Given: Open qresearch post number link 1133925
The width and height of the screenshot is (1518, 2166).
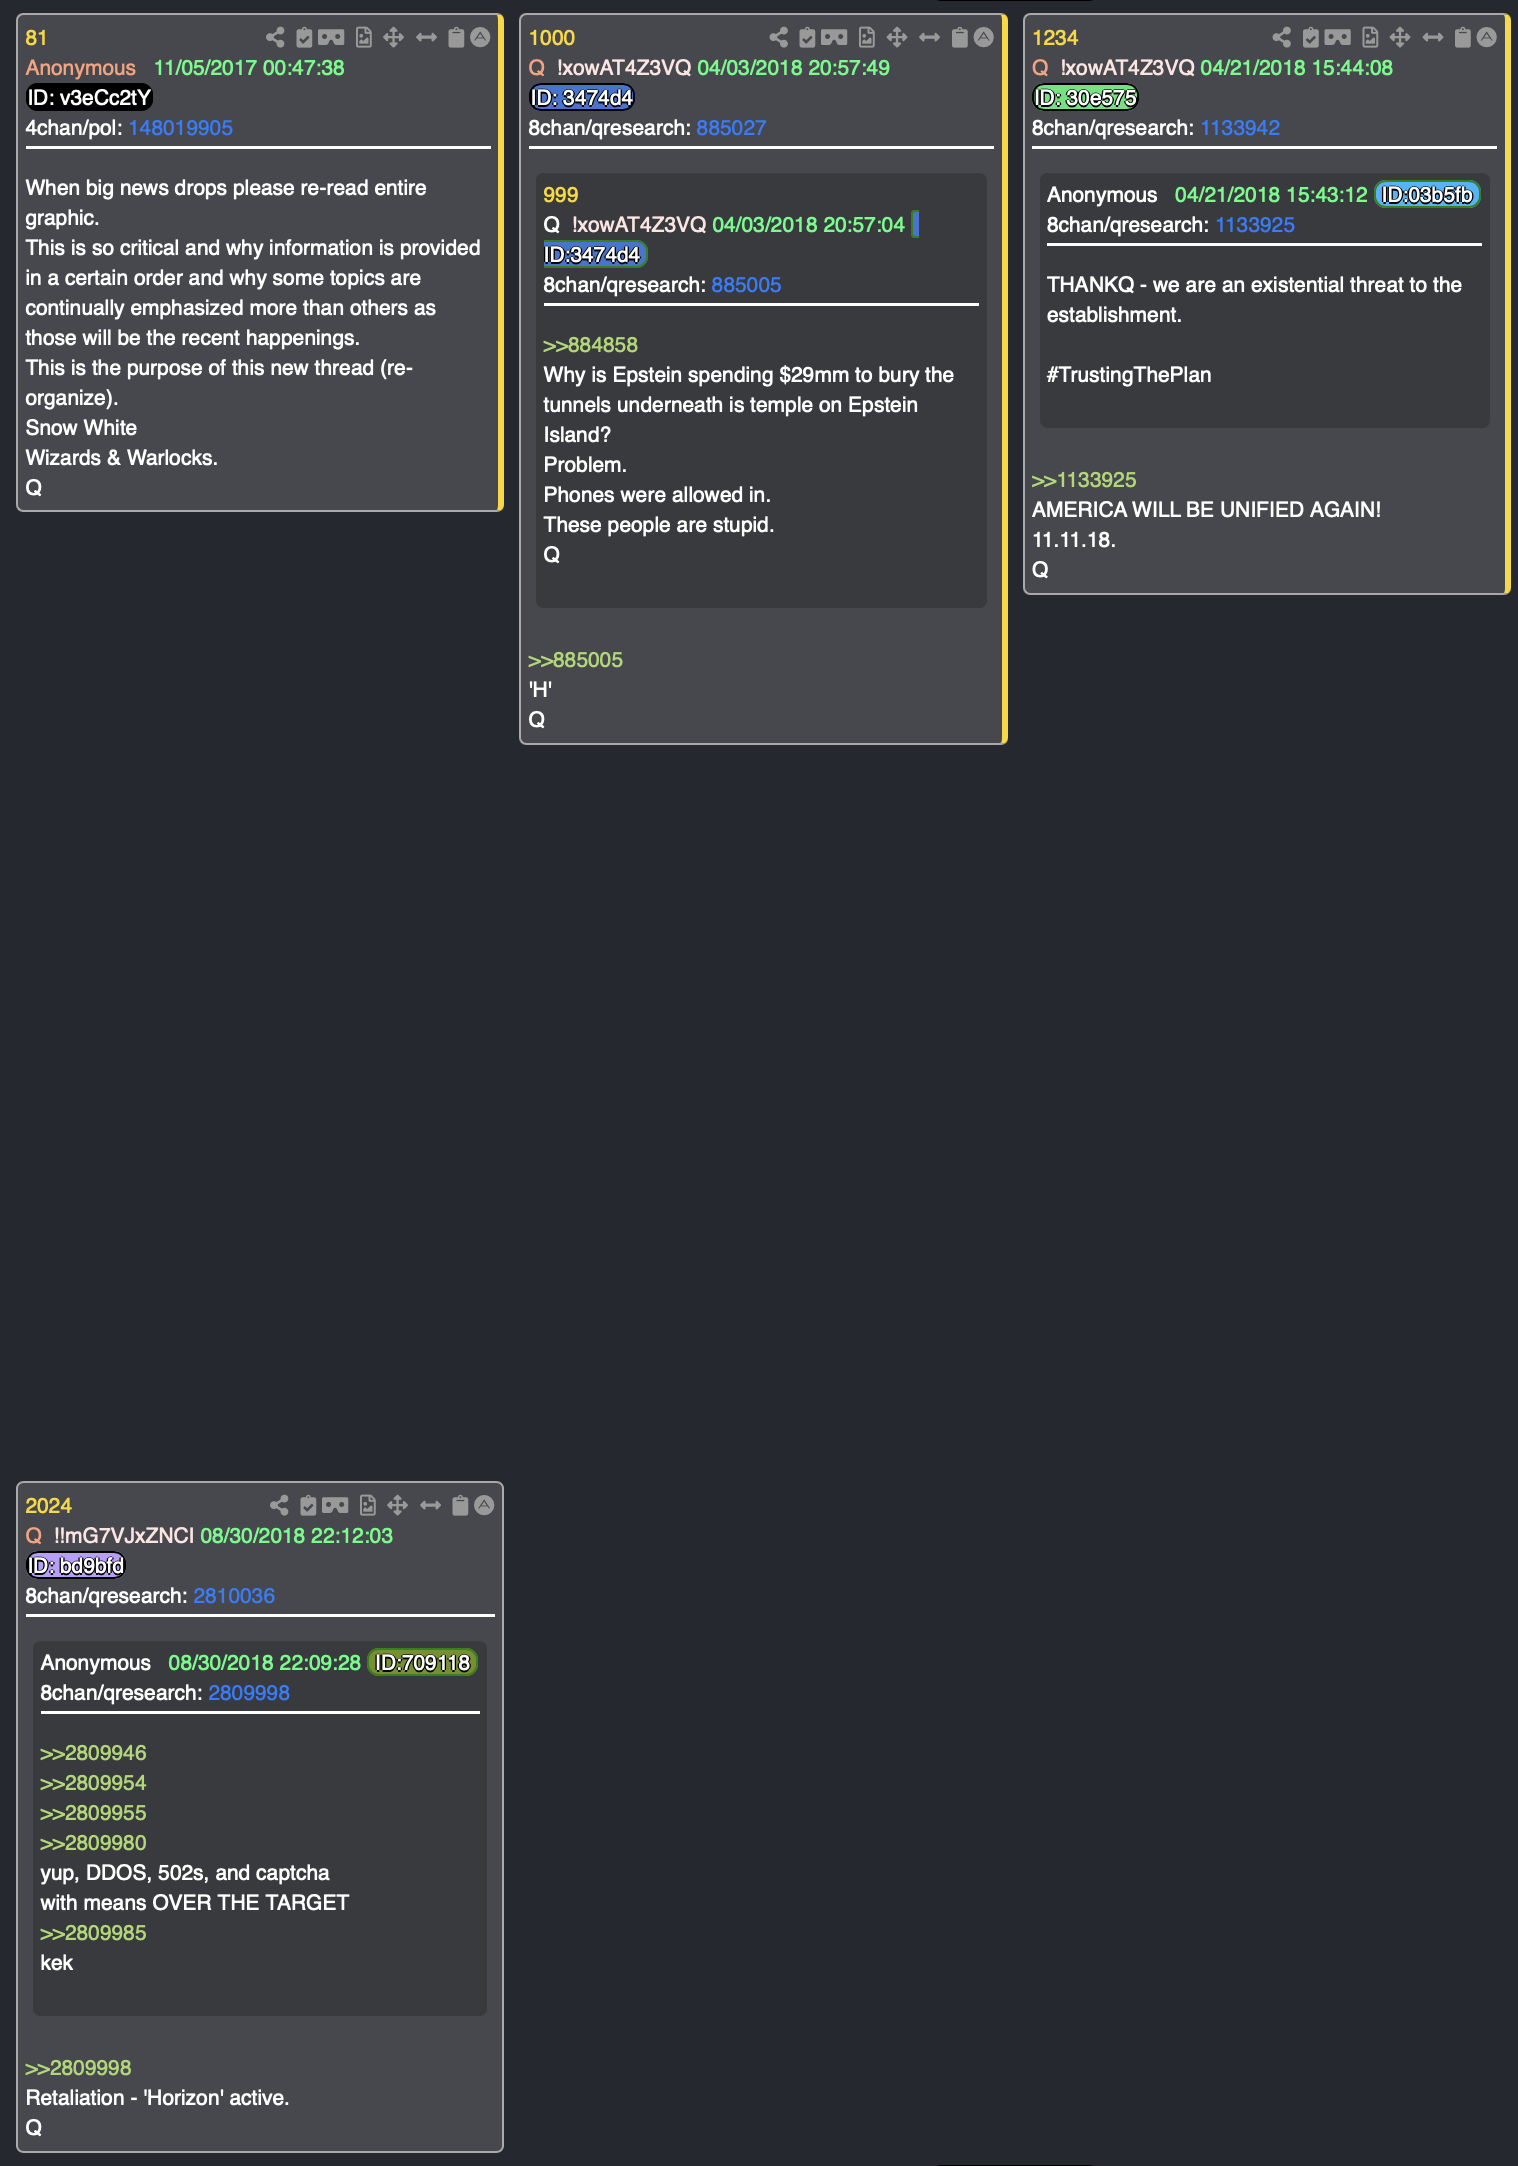Looking at the screenshot, I should 1255,225.
